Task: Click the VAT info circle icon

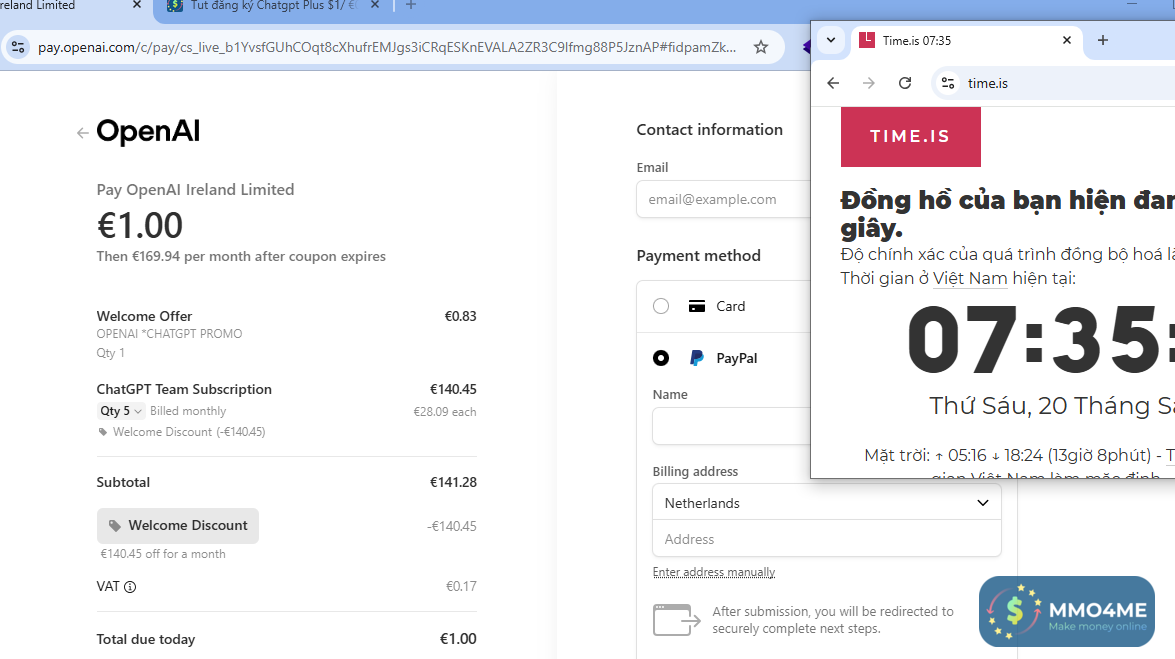Action: 130,587
